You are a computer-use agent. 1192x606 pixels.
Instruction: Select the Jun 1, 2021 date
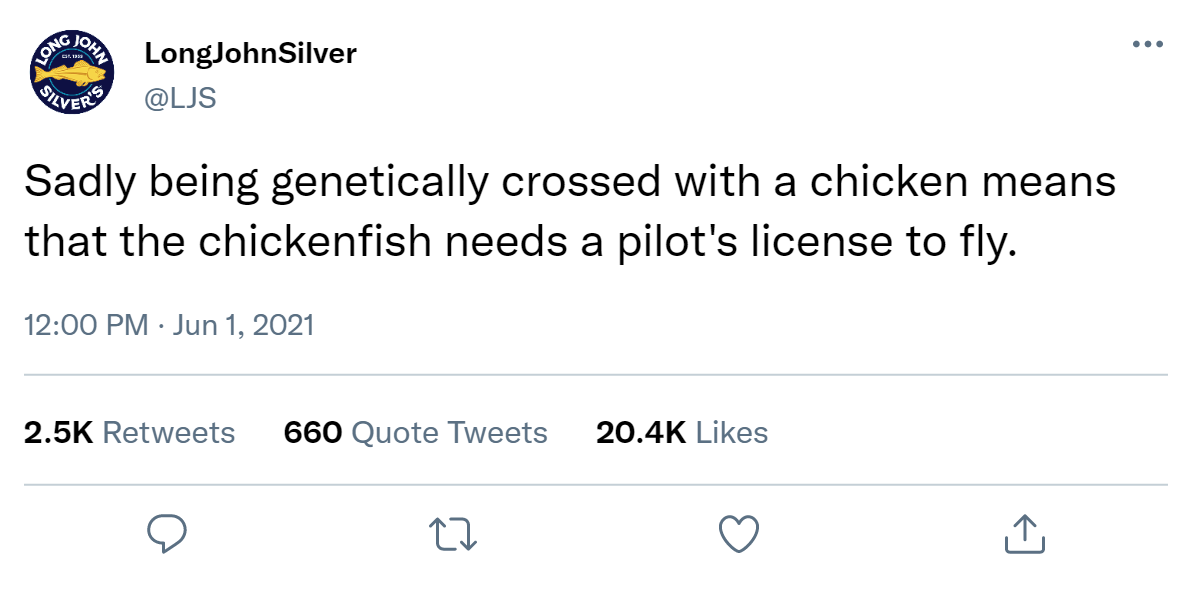[243, 325]
